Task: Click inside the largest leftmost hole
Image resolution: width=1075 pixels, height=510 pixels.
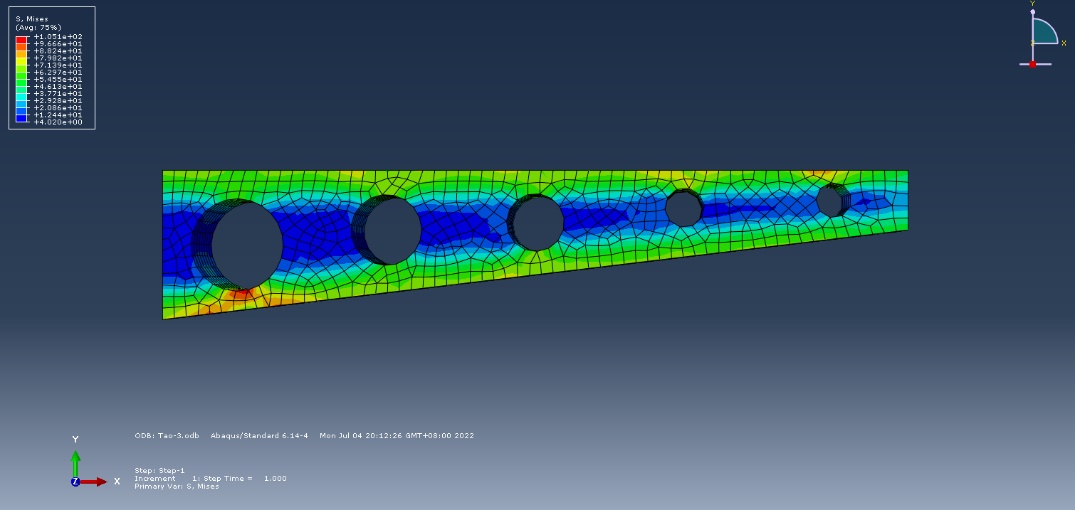Action: [x=247, y=247]
